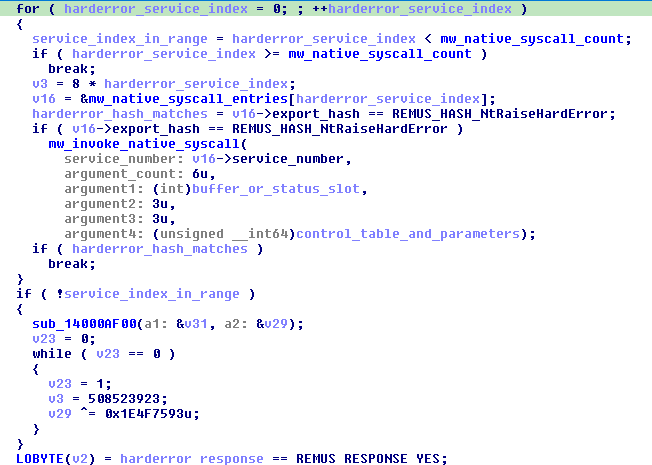Click the 'for' keyword in the loop header
This screenshot has width=652, height=465.
tap(28, 8)
